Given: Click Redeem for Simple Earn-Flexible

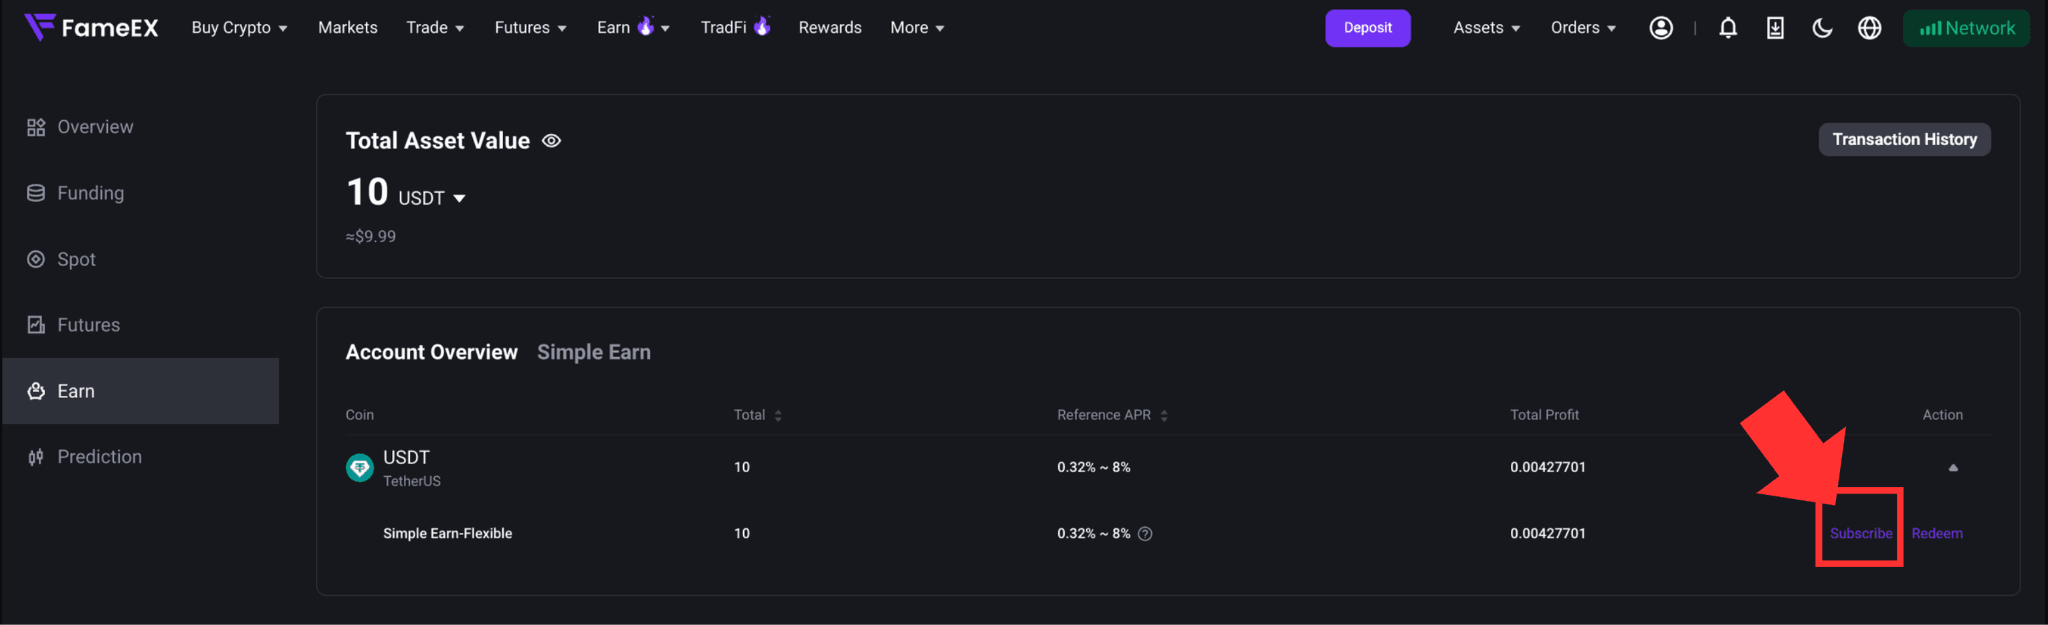Looking at the screenshot, I should [x=1937, y=534].
